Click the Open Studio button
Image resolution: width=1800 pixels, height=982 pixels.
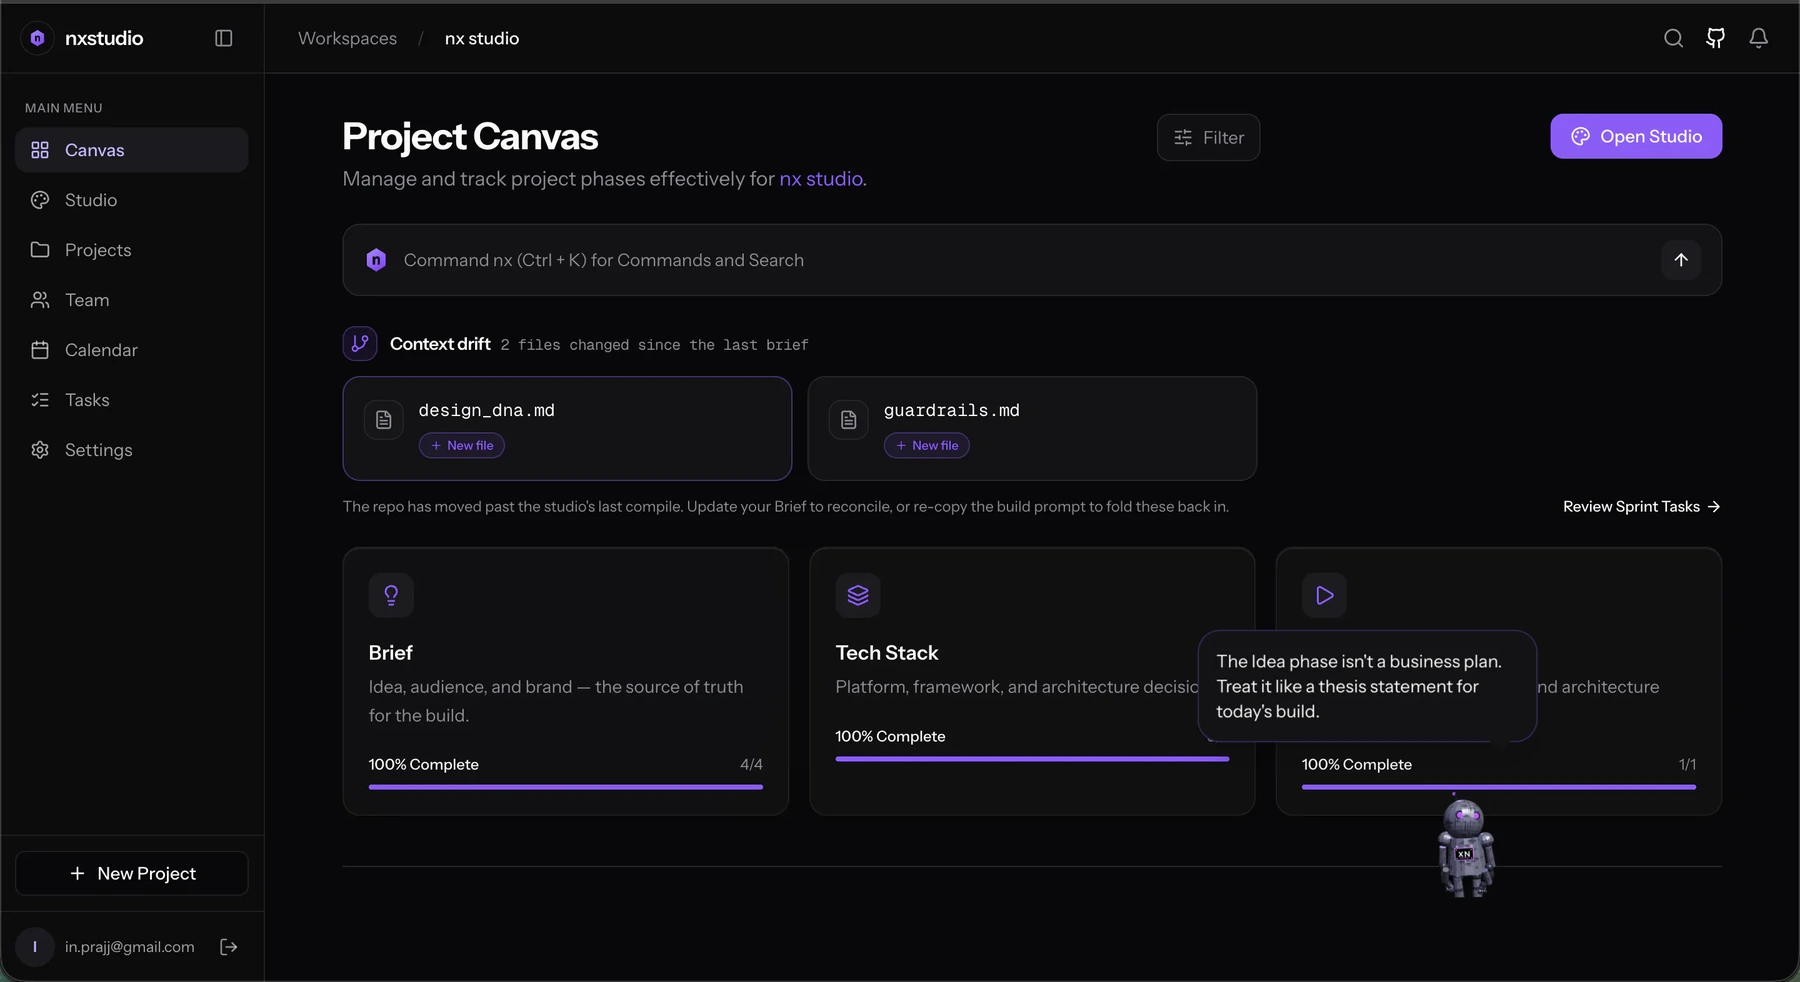(x=1636, y=136)
